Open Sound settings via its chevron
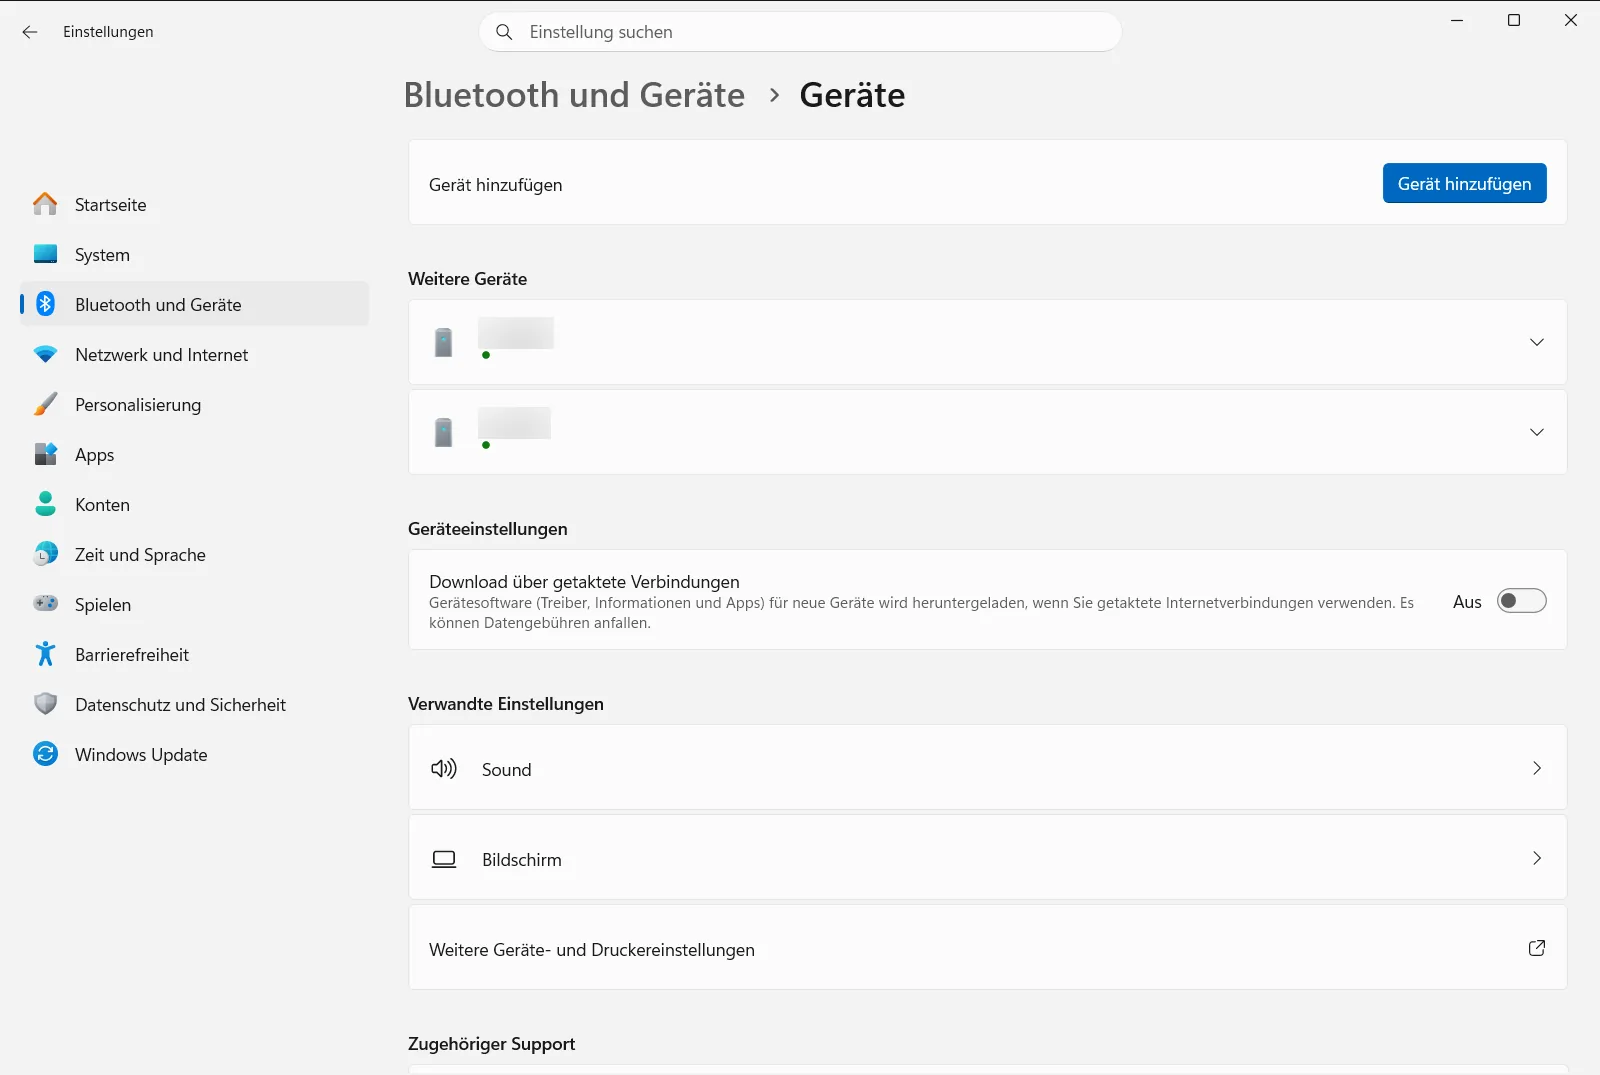This screenshot has width=1600, height=1075. [x=1537, y=768]
